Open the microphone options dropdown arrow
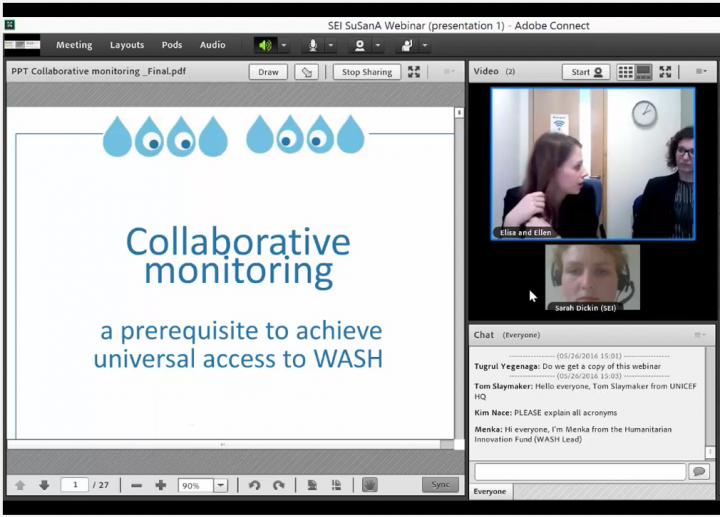Viewport: 720px width, 517px height. [x=331, y=45]
